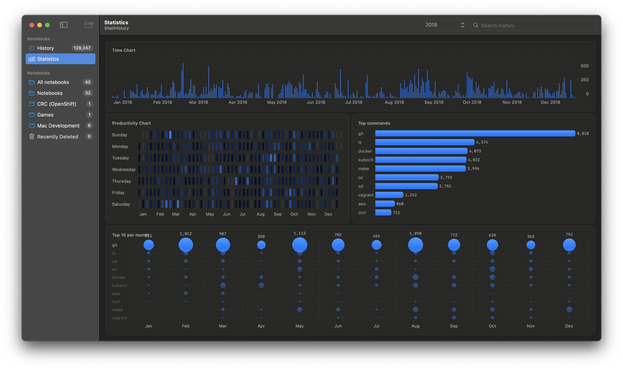Click the All notebooks badge 40
Viewport: 623px width, 370px height.
(87, 82)
